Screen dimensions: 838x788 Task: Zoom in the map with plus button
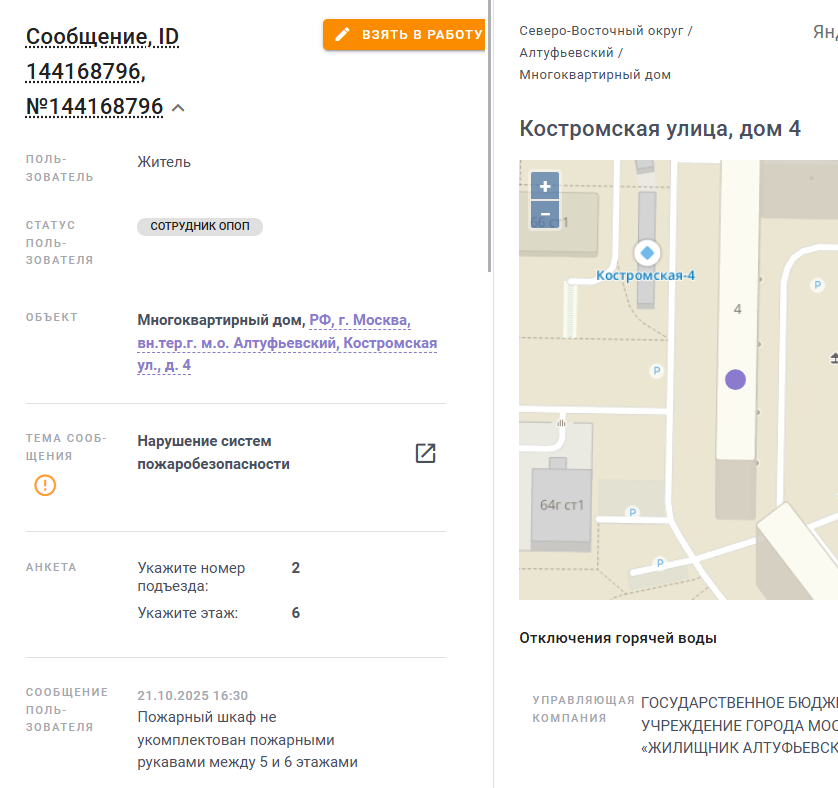click(545, 186)
